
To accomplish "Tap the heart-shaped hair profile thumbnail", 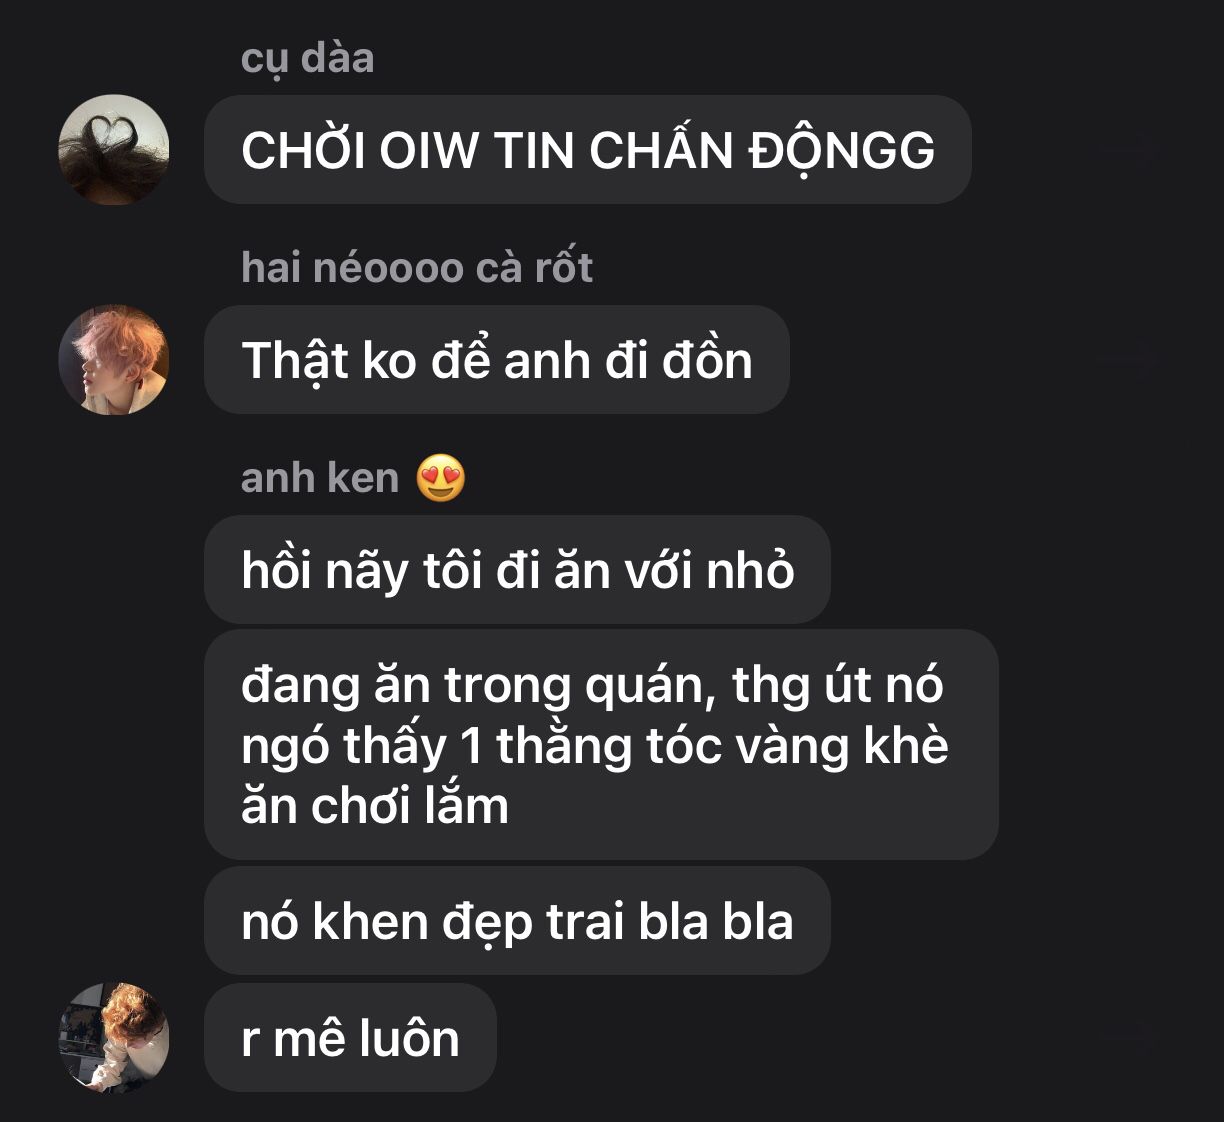I will (x=114, y=150).
